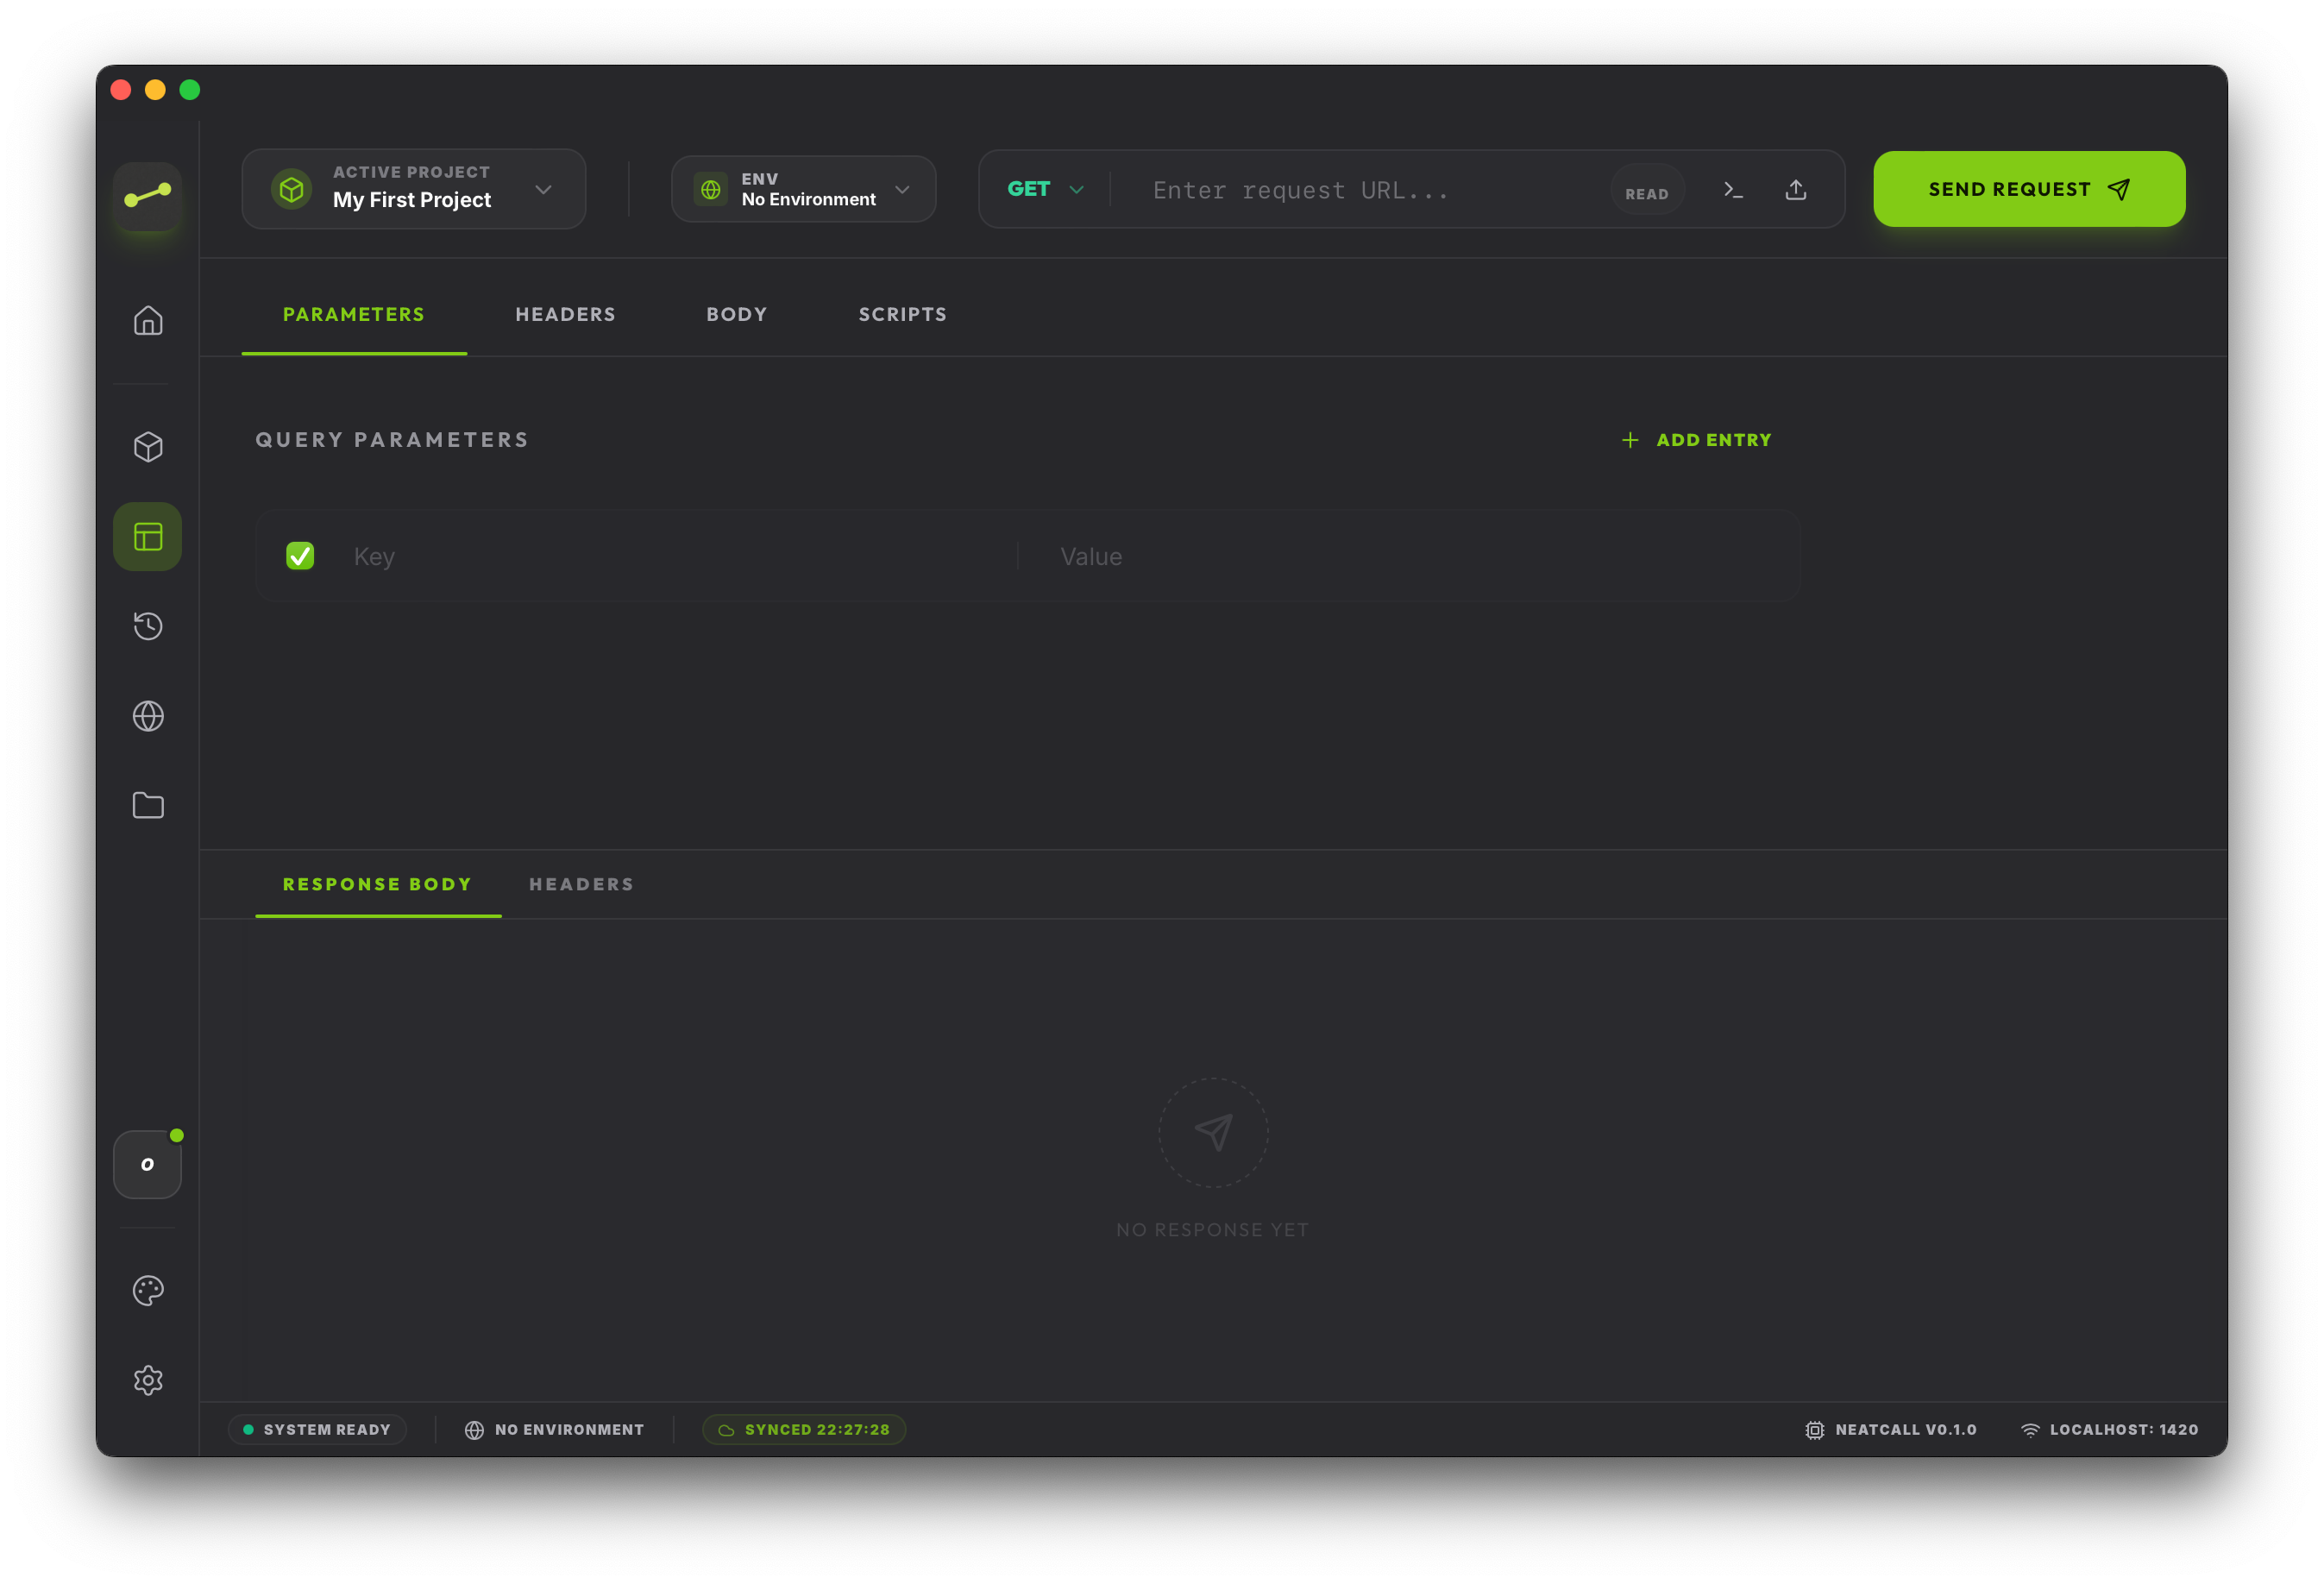This screenshot has width=2324, height=1584.
Task: Click the READ badge in the URL bar
Action: click(x=1646, y=191)
